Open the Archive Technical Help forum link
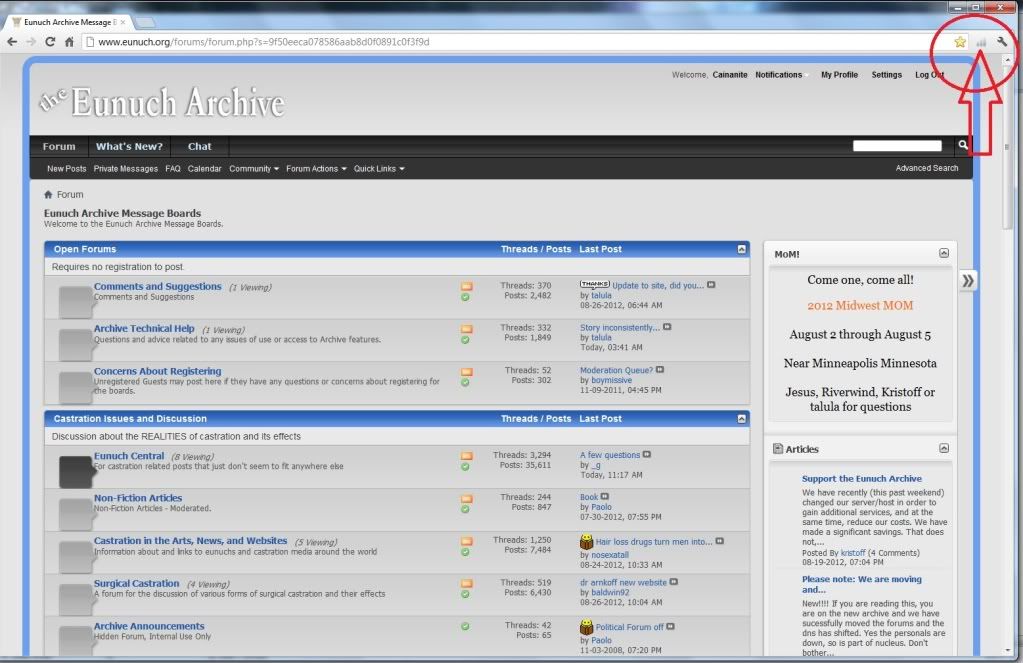This screenshot has width=1023, height=663. click(x=144, y=328)
